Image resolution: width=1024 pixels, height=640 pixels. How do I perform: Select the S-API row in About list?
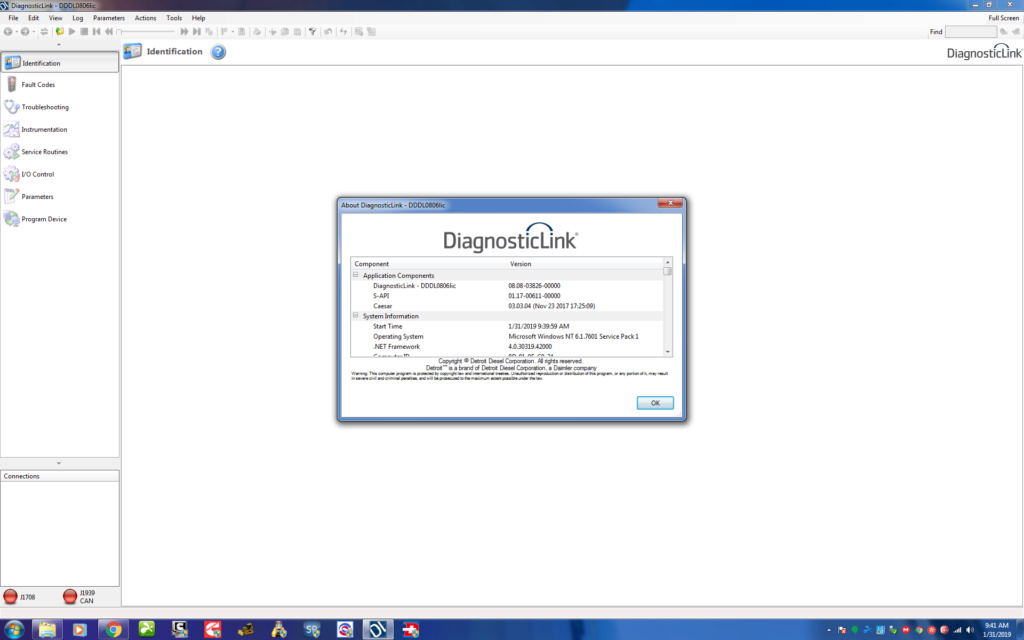(x=507, y=296)
